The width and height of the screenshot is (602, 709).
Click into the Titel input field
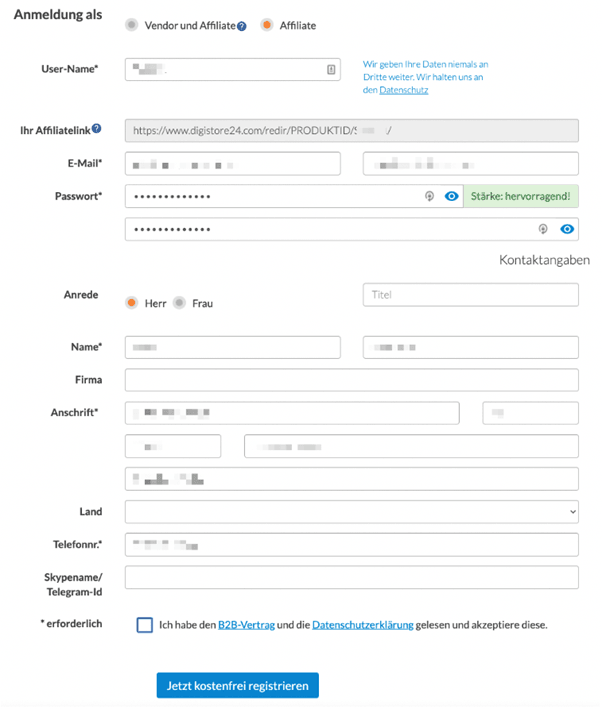470,295
